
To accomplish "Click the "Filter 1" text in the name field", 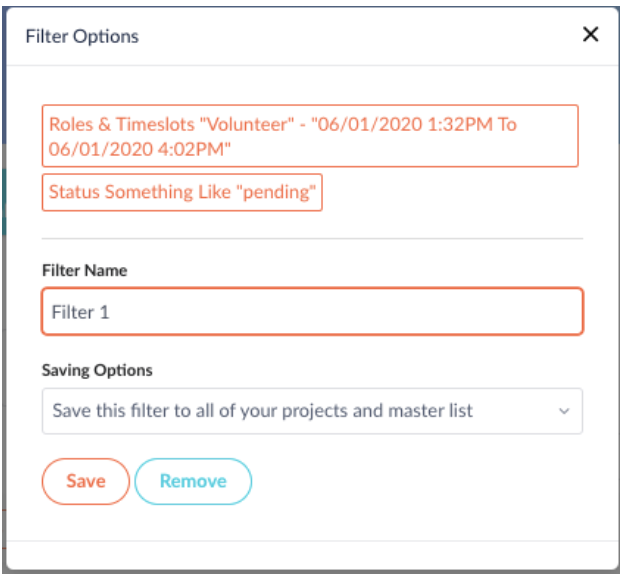I will tap(81, 312).
